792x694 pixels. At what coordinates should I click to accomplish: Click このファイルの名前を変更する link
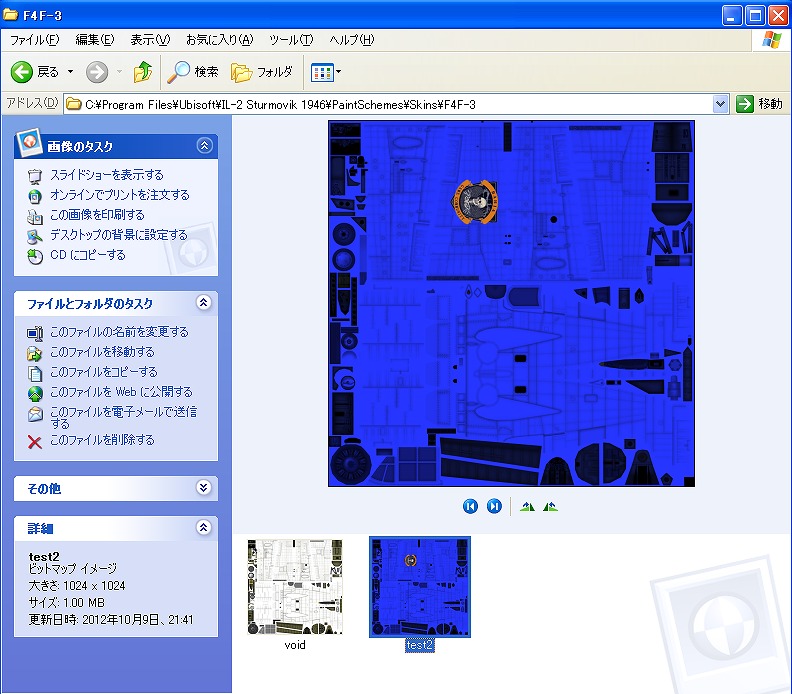point(119,332)
